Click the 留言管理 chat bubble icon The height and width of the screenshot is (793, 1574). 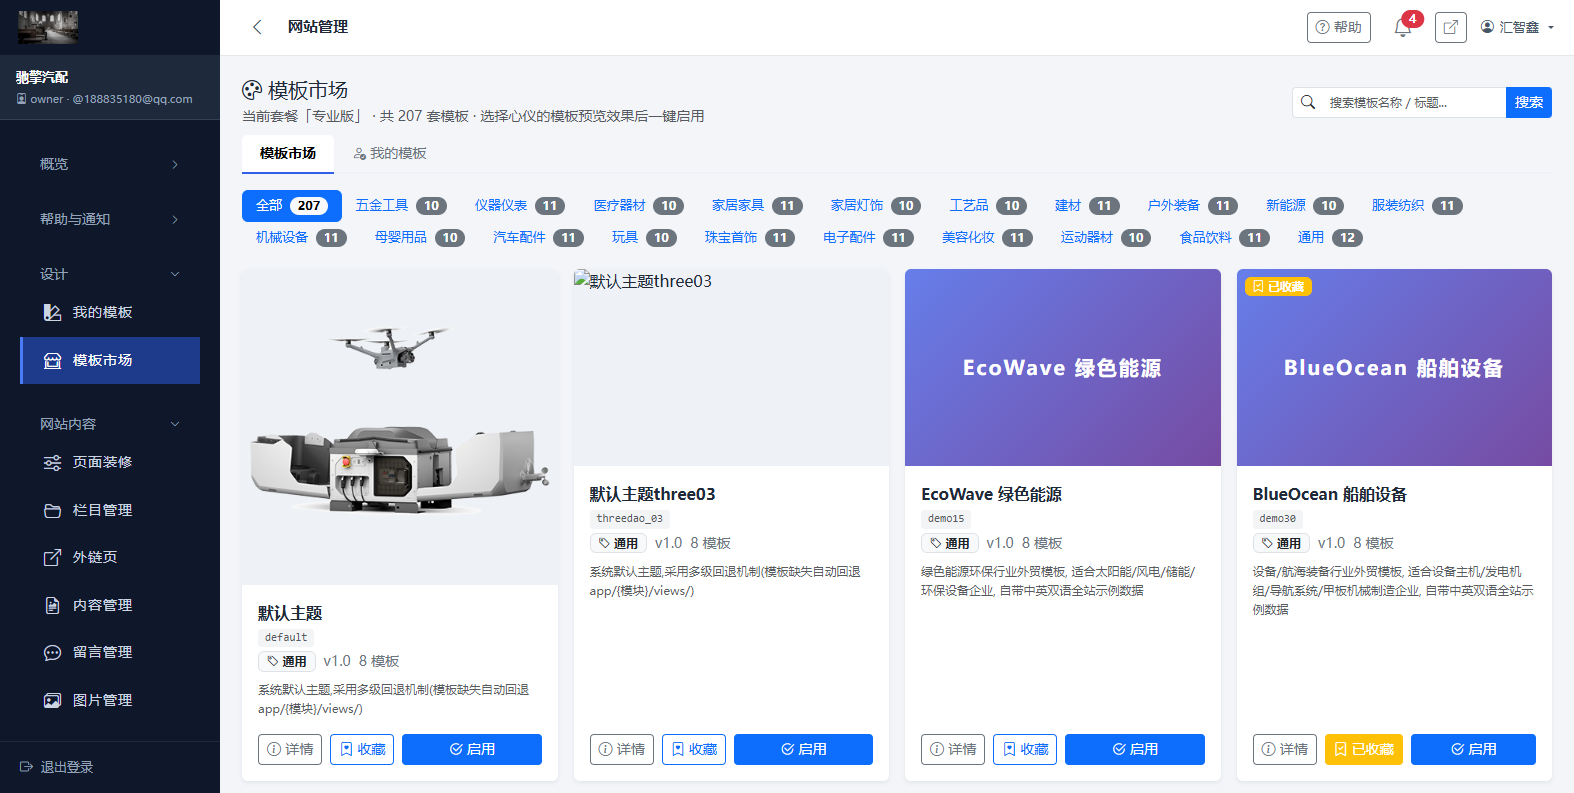pos(52,652)
